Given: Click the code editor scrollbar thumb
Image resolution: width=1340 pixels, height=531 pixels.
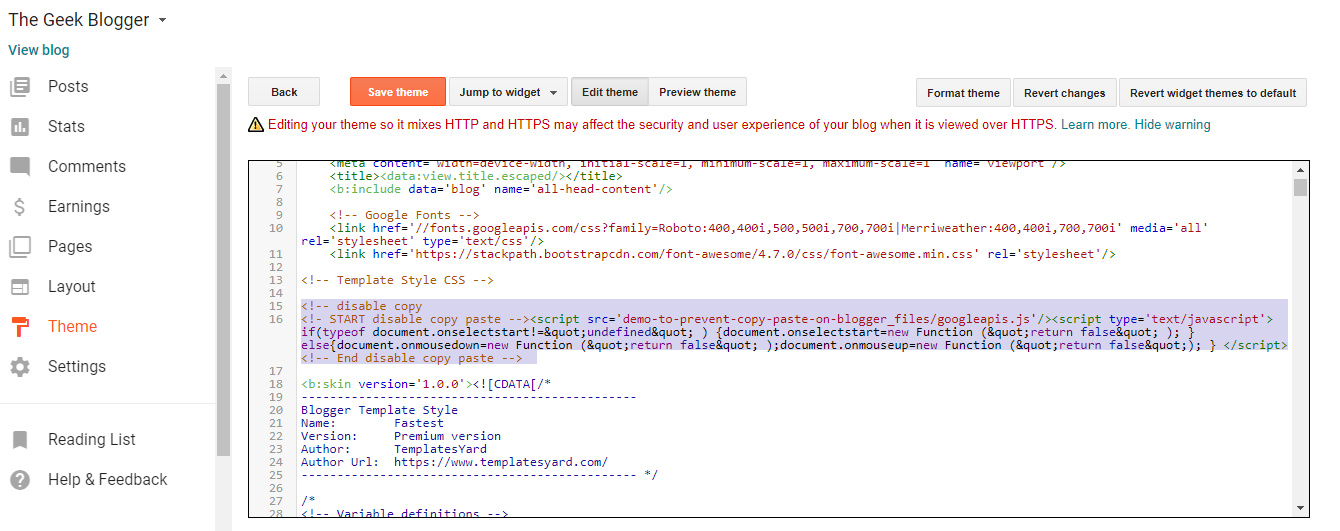Looking at the screenshot, I should 1300,188.
